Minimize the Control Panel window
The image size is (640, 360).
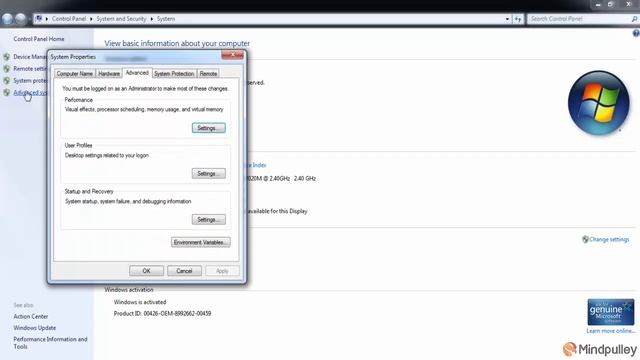click(x=598, y=4)
